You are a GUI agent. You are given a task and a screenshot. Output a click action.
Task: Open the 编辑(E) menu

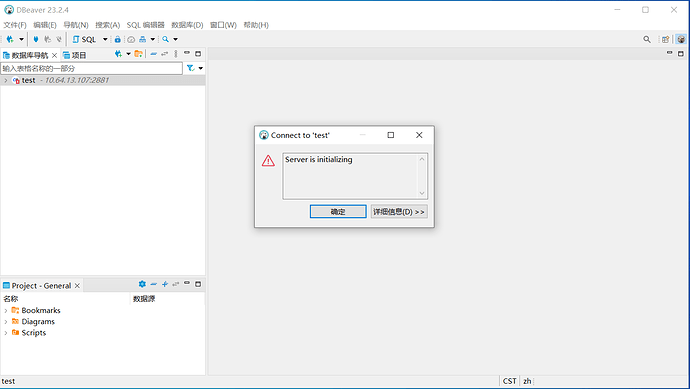[45, 25]
